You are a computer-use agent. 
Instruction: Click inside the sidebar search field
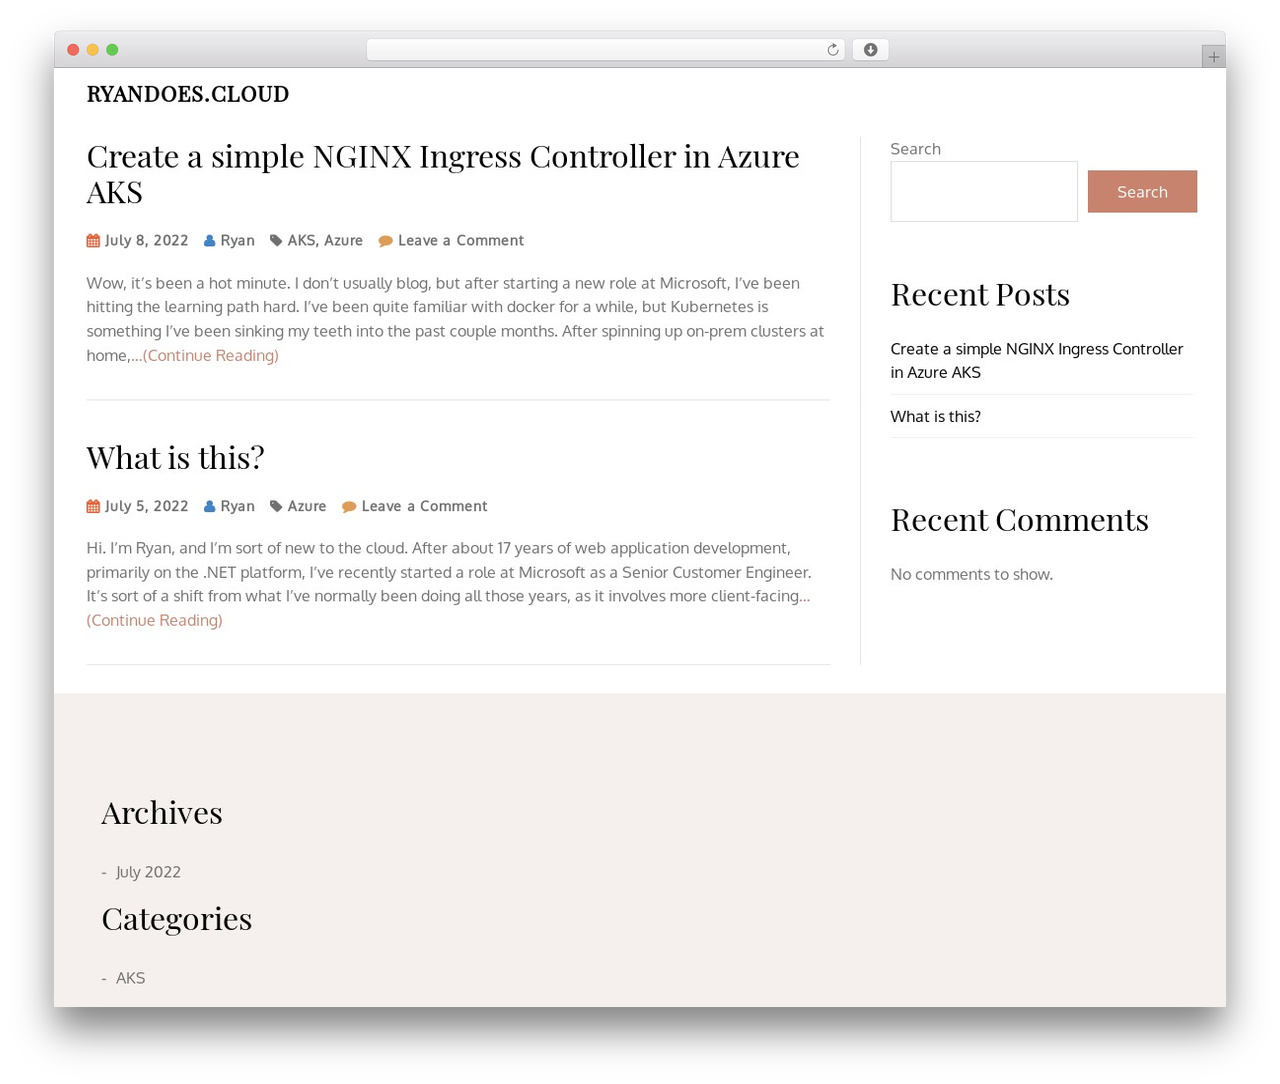pyautogui.click(x=984, y=191)
